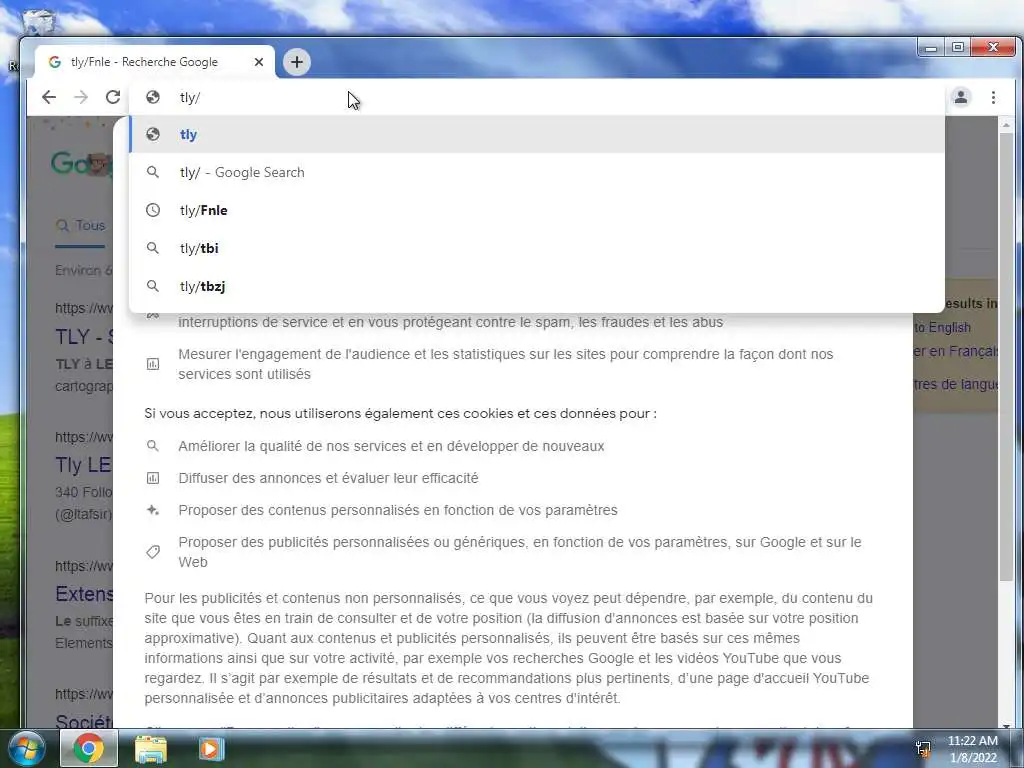Select the tly/Fnle history suggestion

pos(537,210)
